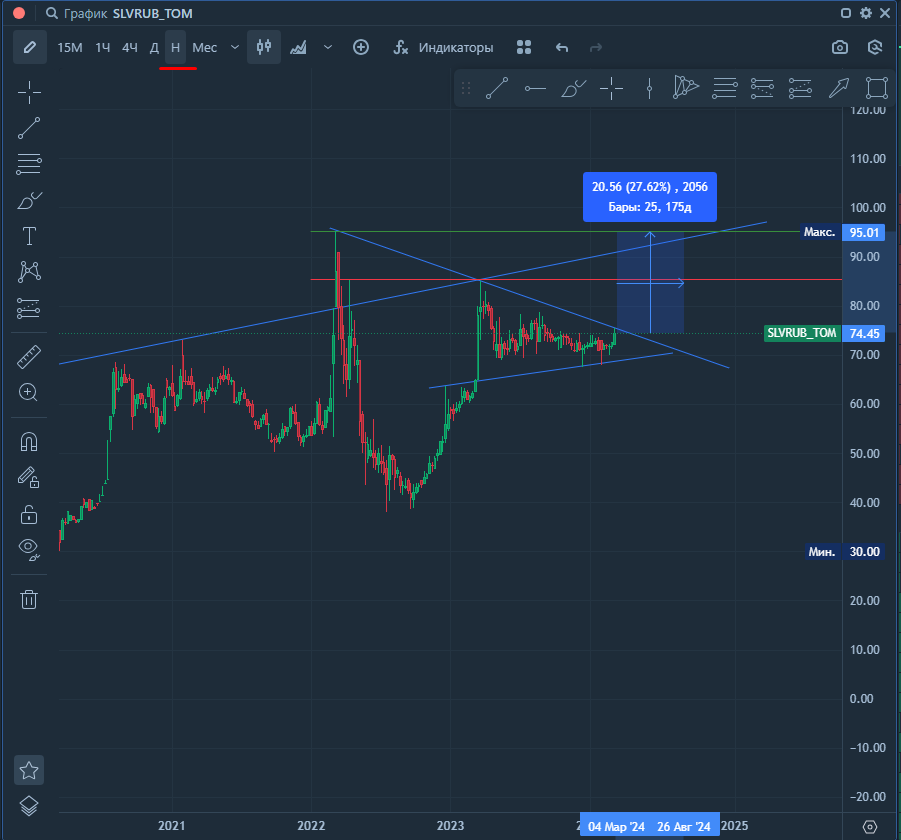Pick rectangle tool in favorites toolbar
This screenshot has height=840, width=901.
(x=877, y=88)
